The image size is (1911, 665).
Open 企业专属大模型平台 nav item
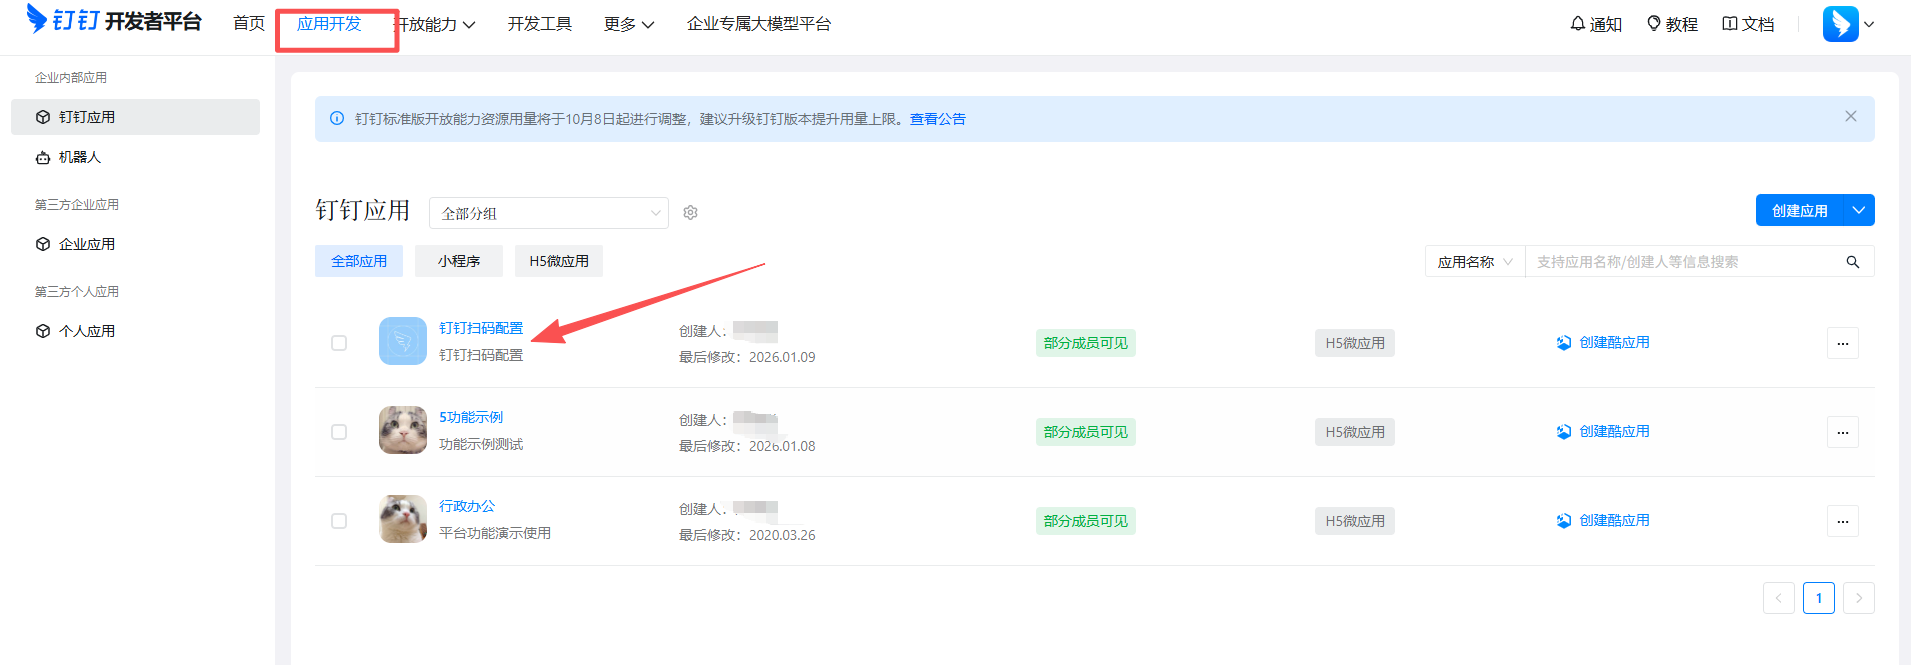759,23
